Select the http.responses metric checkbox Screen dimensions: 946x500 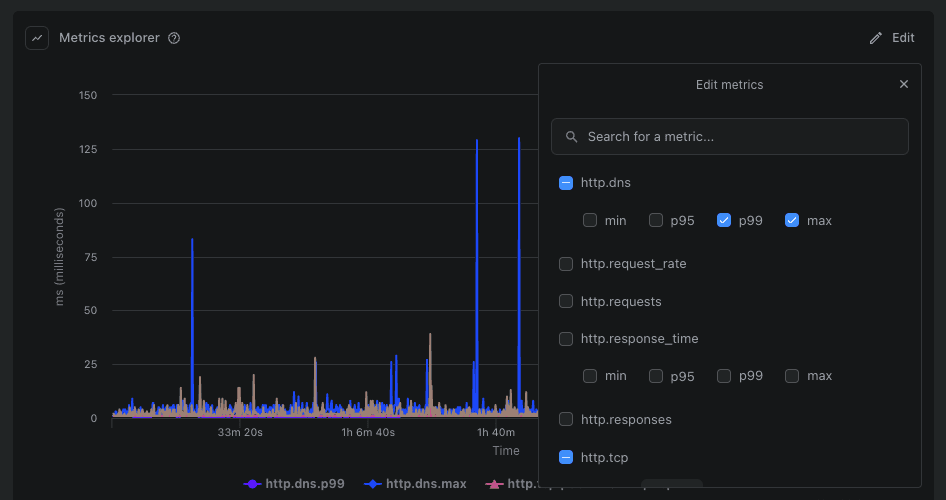(566, 419)
